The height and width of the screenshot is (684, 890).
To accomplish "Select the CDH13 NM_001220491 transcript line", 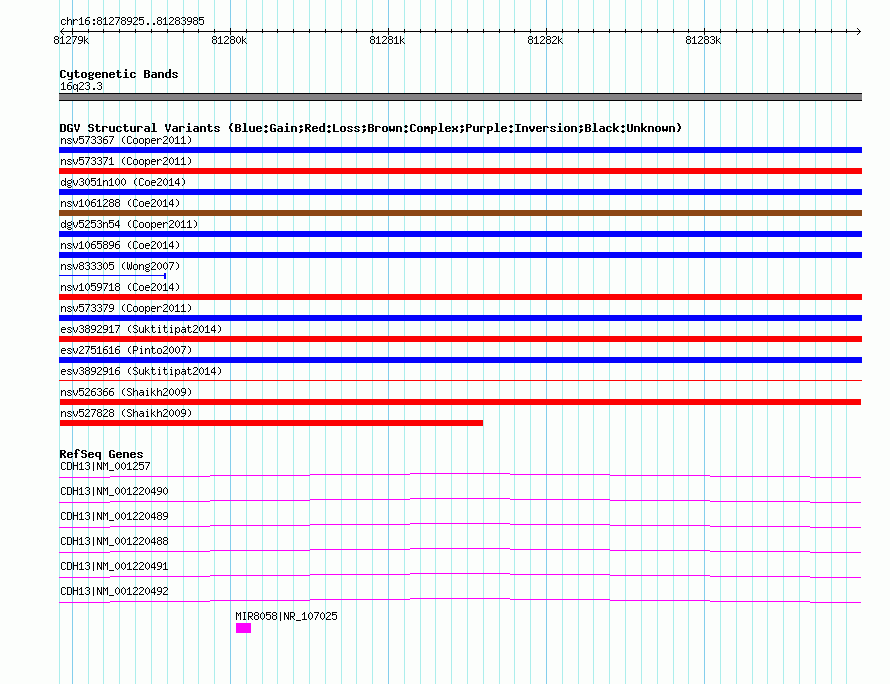I will [460, 575].
